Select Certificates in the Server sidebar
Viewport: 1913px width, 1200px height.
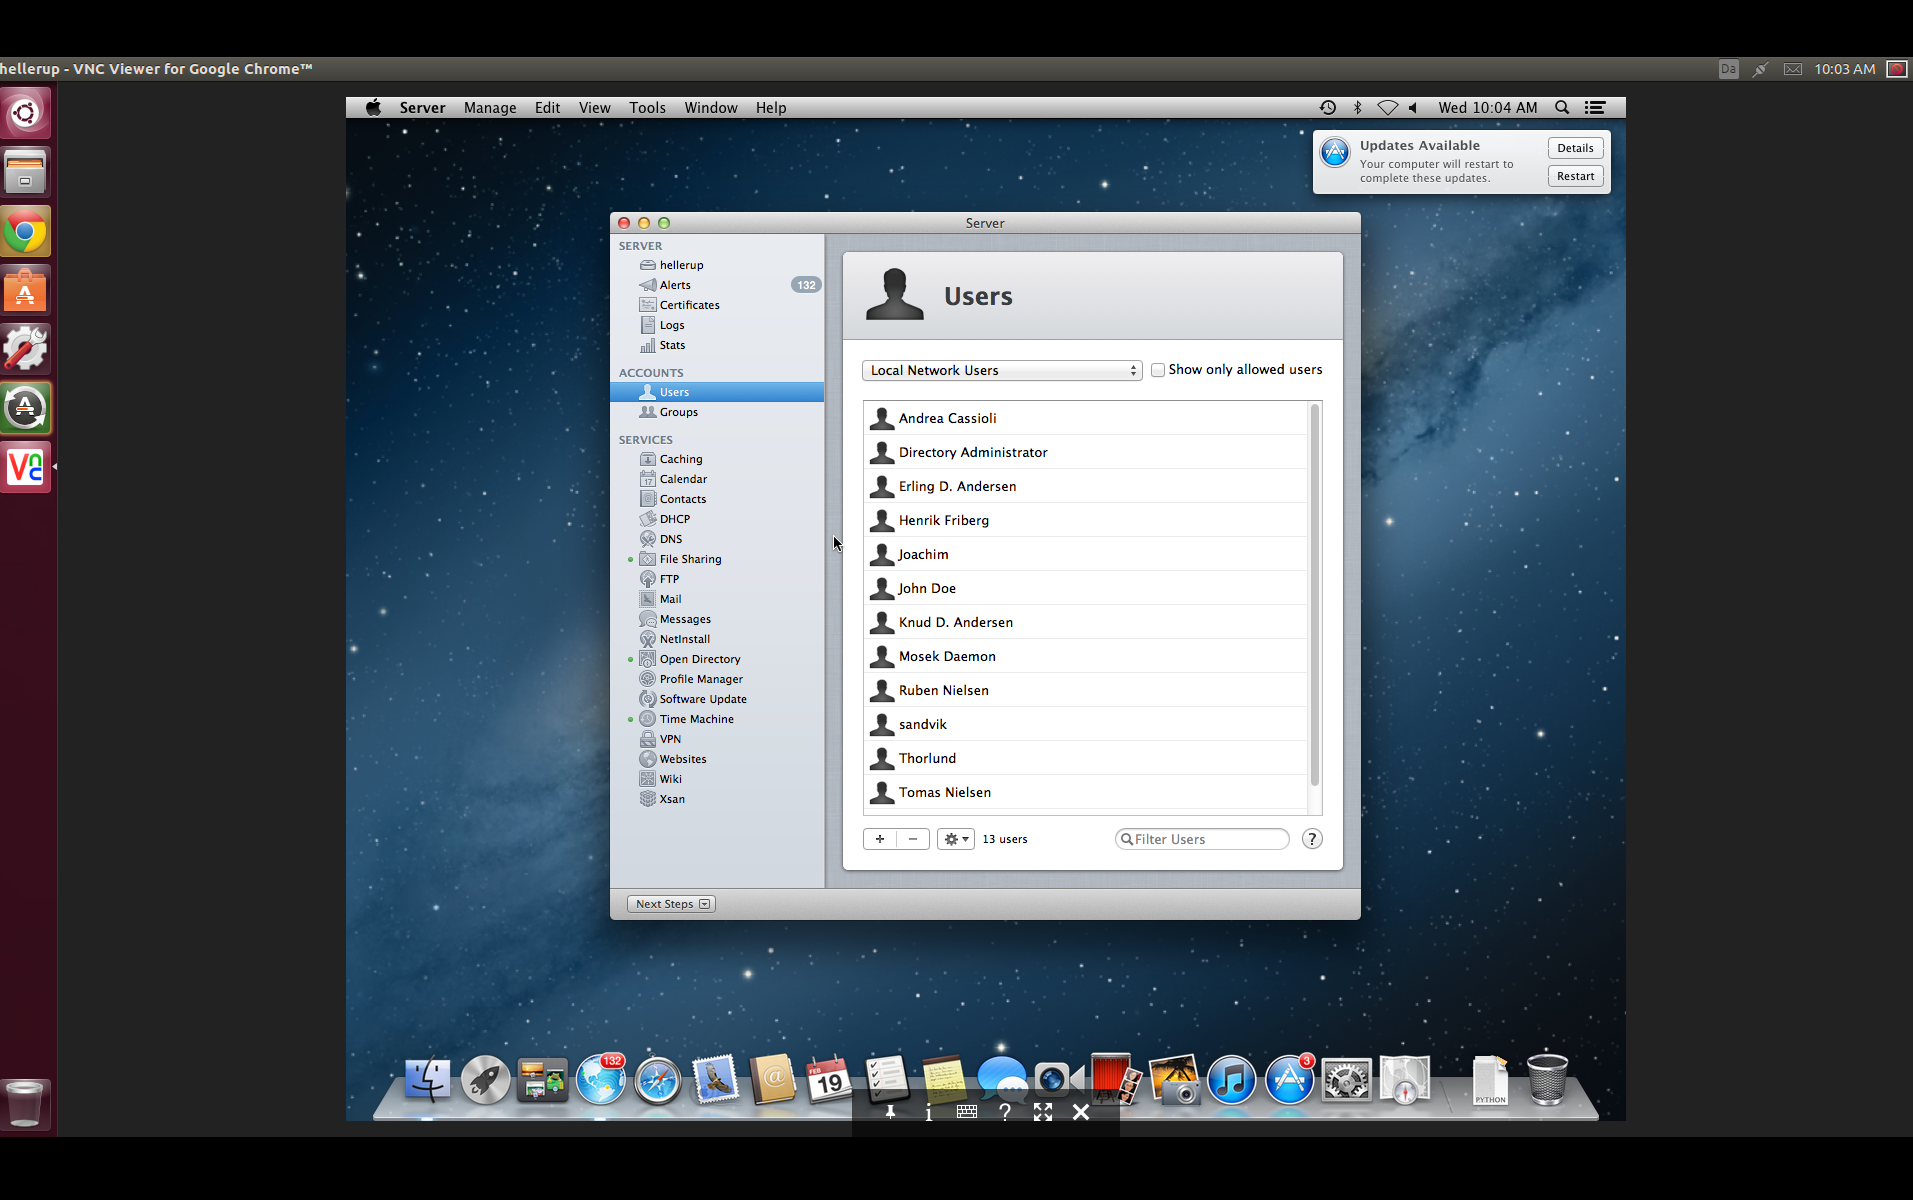pos(689,305)
